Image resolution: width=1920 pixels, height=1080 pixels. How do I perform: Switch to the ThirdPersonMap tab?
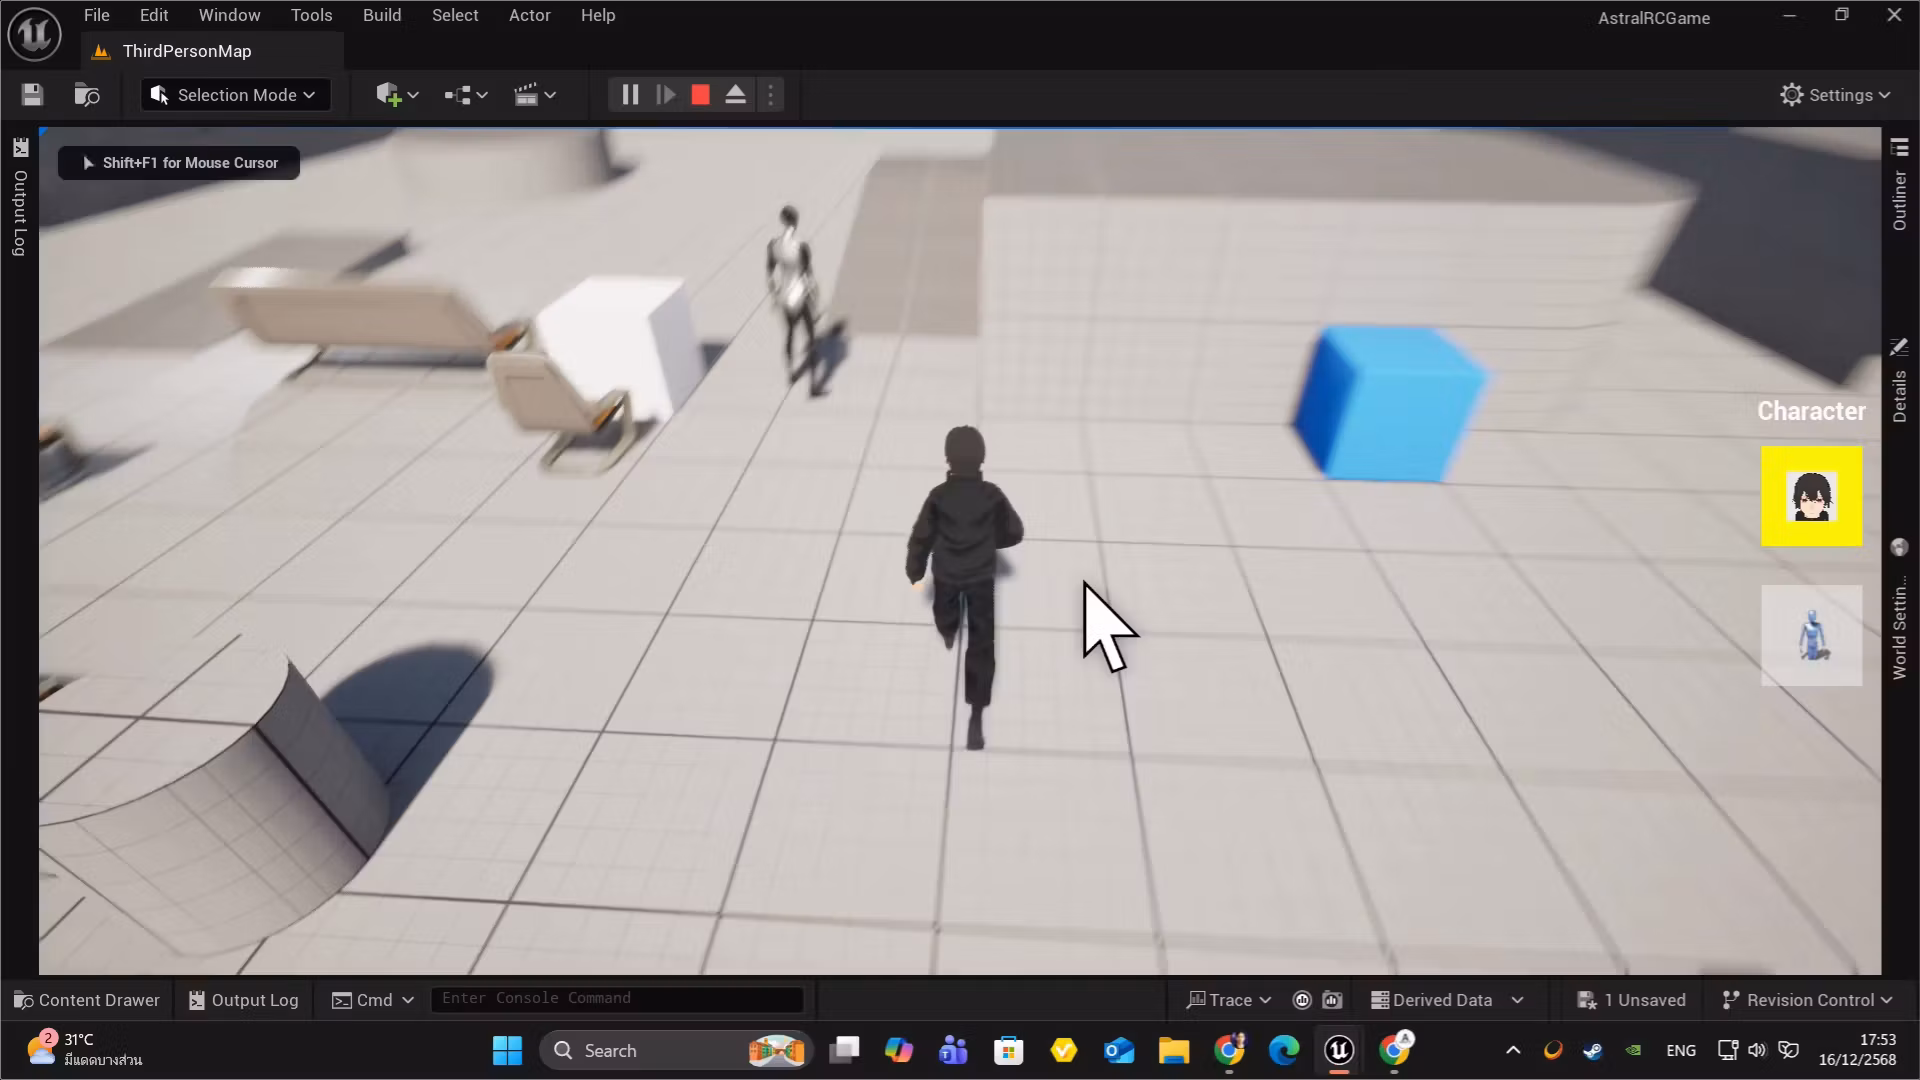[x=186, y=51]
